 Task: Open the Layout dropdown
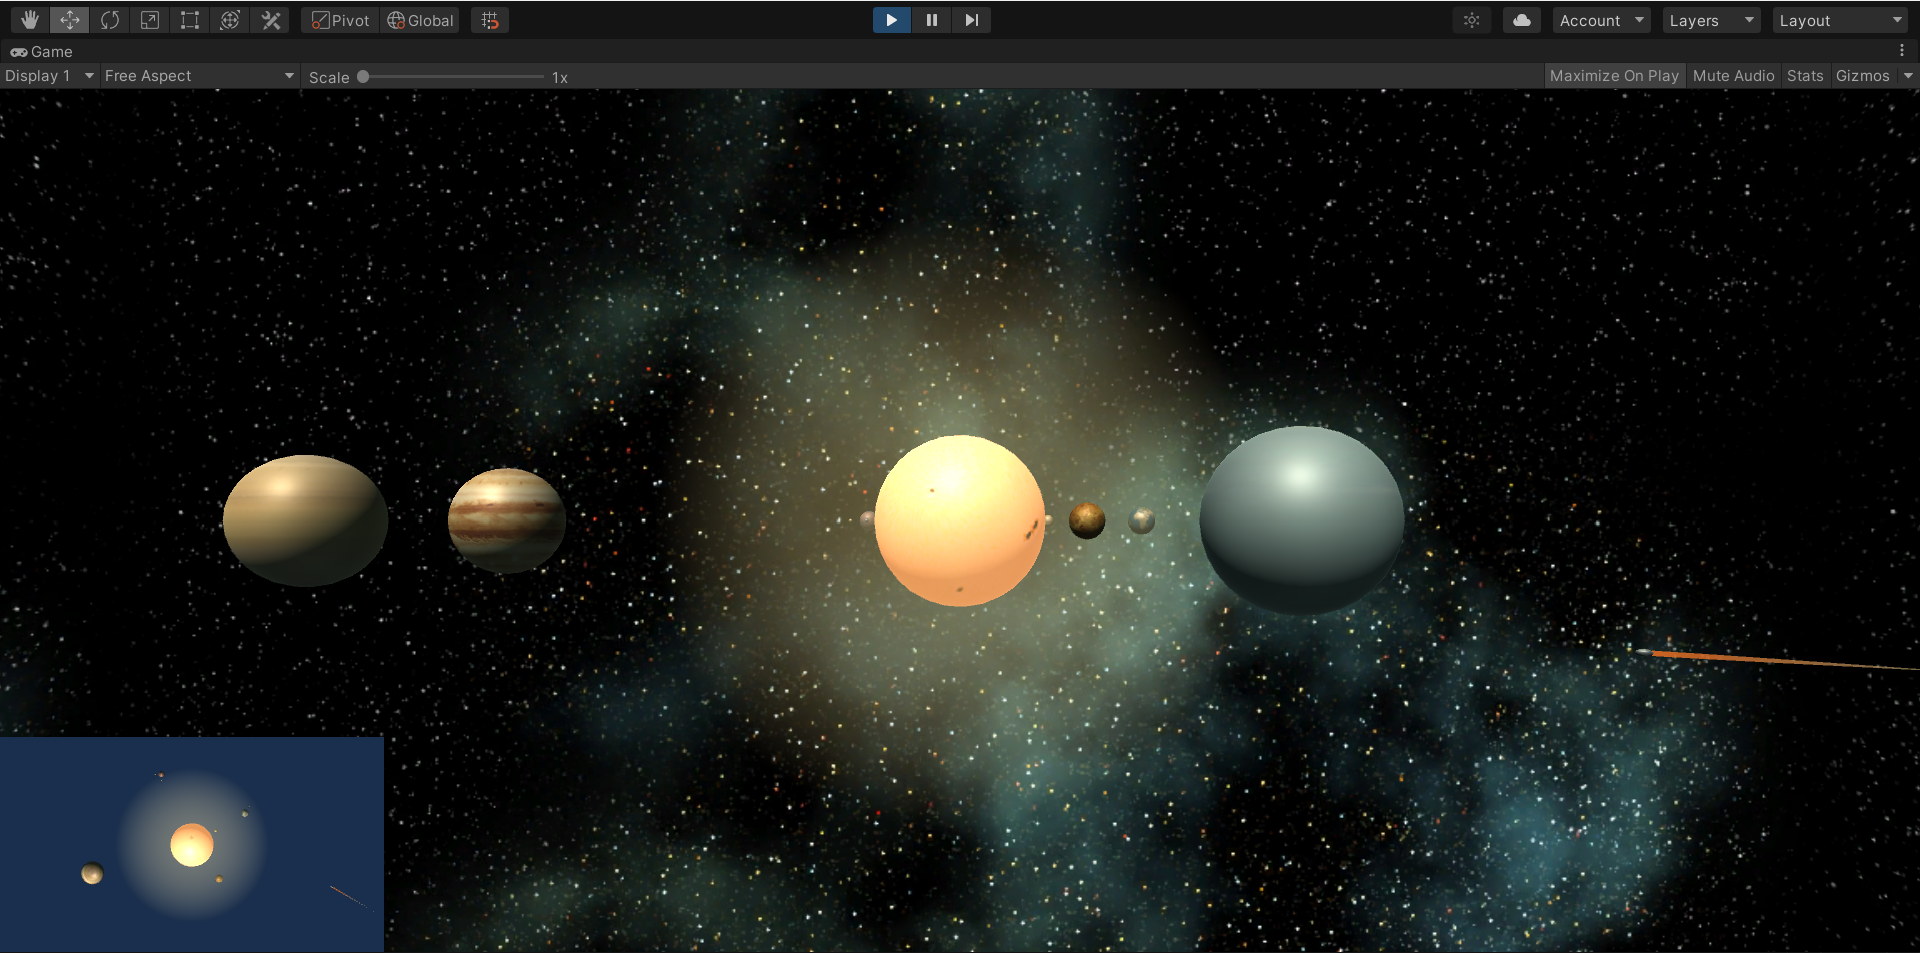(1838, 19)
